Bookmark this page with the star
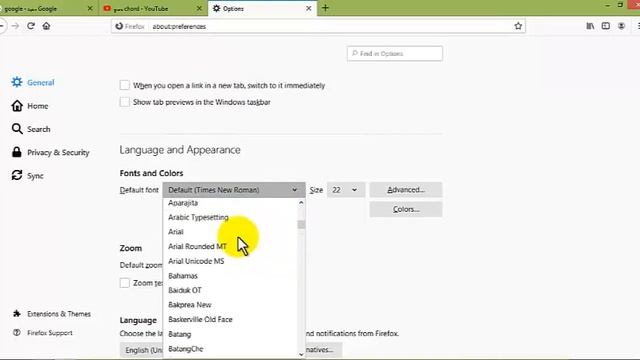Image resolution: width=640 pixels, height=360 pixels. (518, 26)
